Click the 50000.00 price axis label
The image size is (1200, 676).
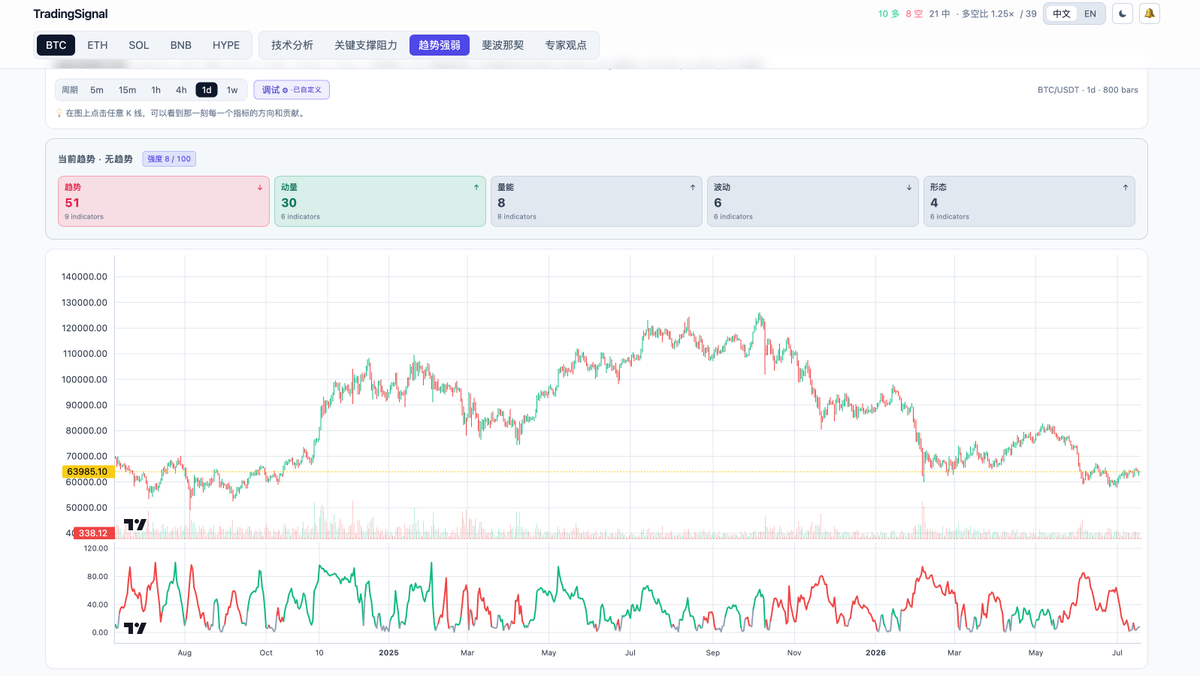[x=87, y=507]
